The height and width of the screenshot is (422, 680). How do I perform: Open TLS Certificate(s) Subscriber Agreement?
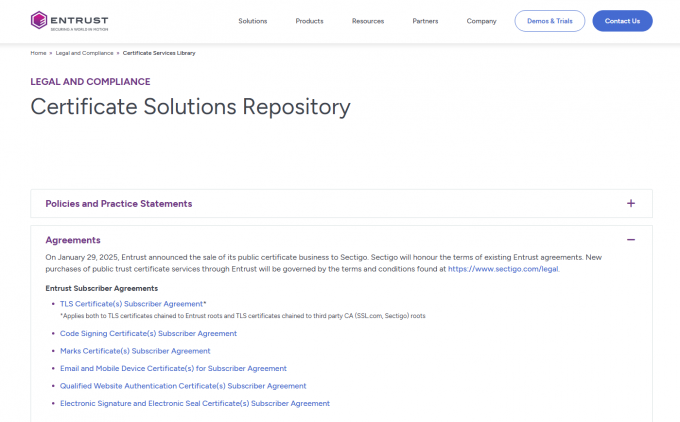pos(132,303)
